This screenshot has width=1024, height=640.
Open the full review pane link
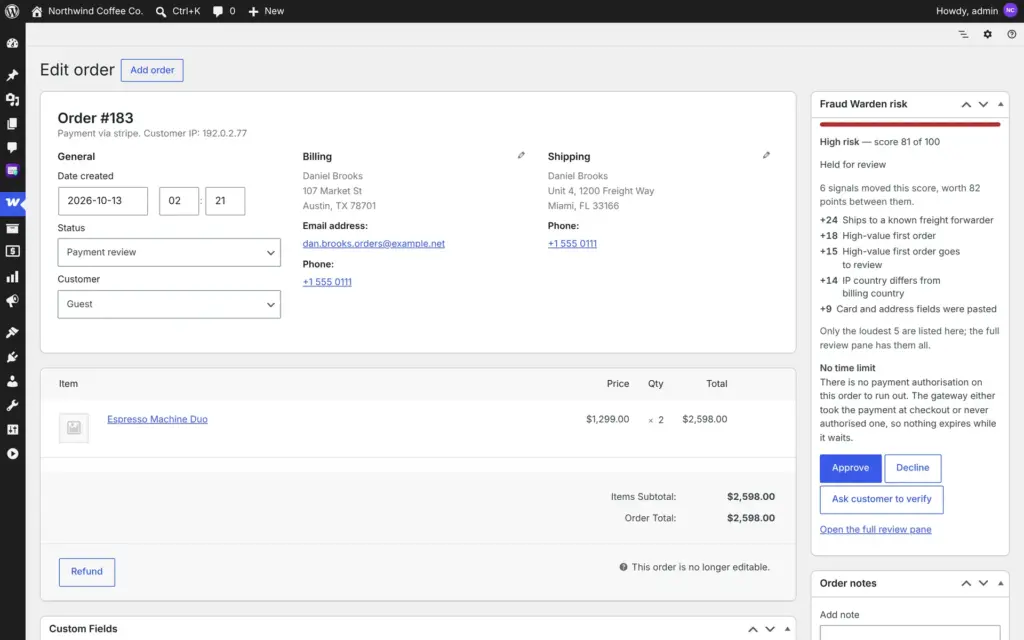tap(875, 530)
